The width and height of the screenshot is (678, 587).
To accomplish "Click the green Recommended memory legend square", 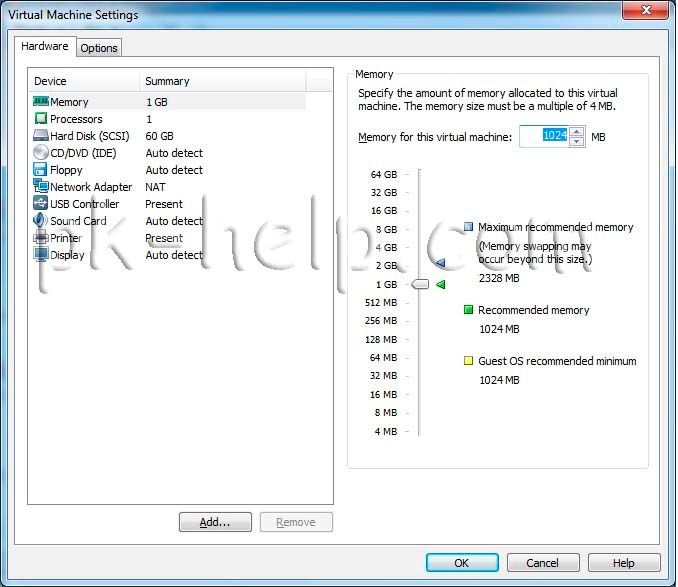I will [468, 309].
